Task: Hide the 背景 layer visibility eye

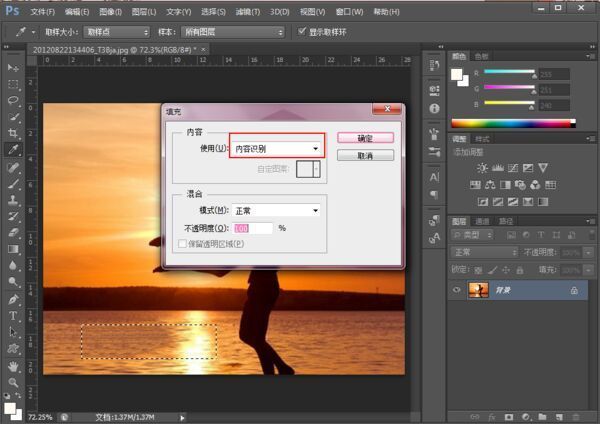Action: pos(457,290)
